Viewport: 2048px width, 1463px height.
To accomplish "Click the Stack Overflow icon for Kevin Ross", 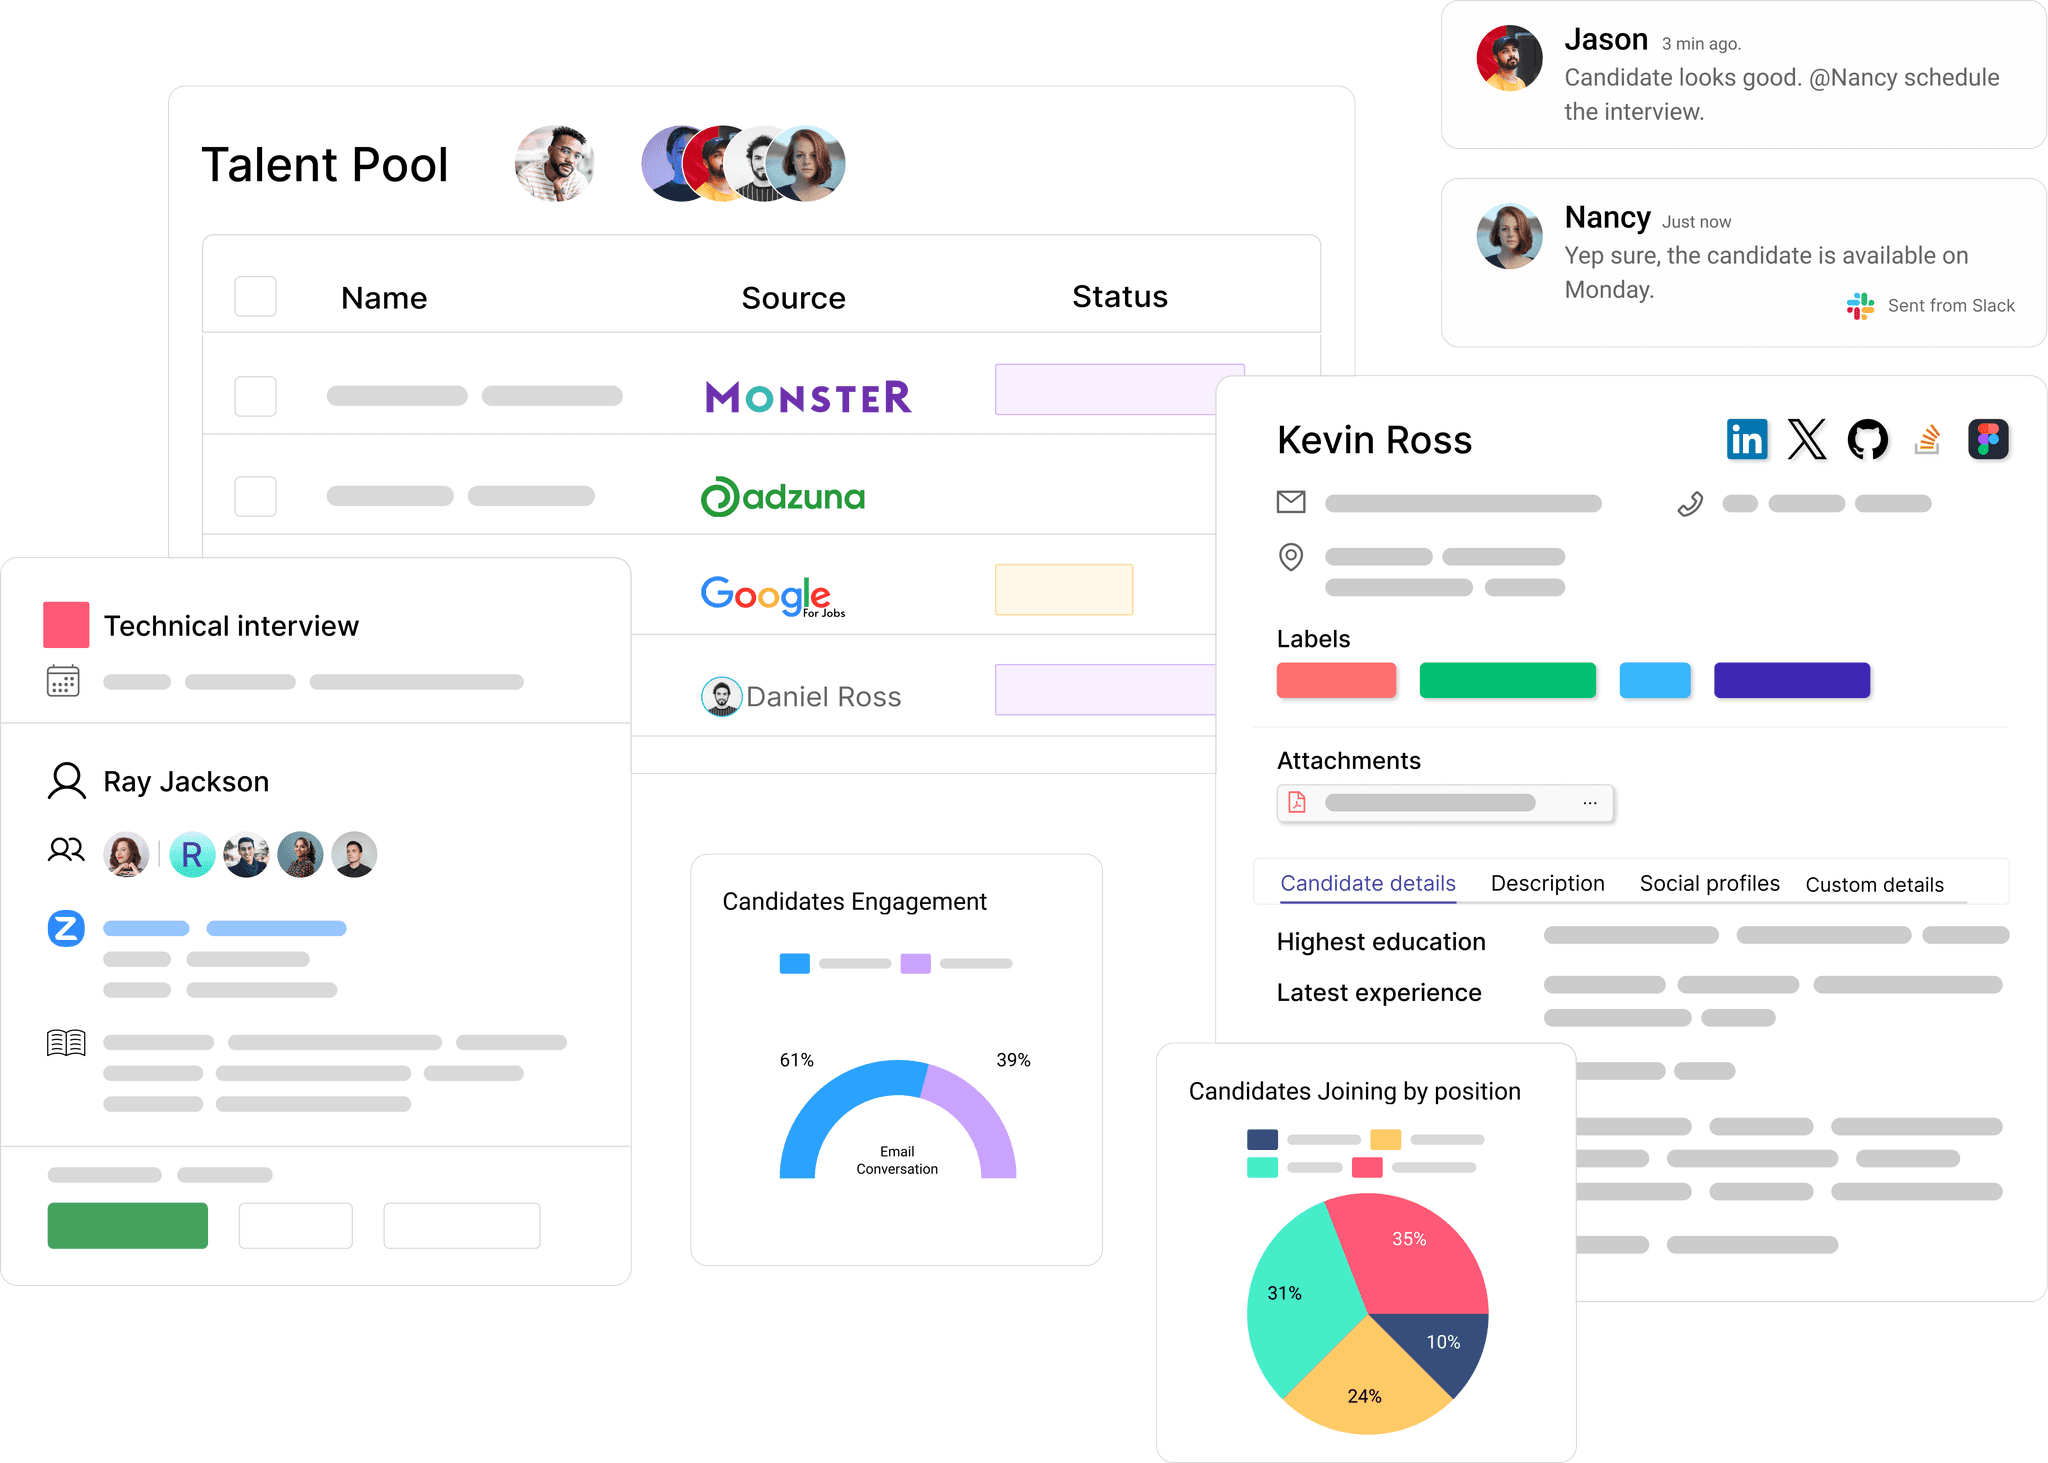I will pyautogui.click(x=1926, y=440).
